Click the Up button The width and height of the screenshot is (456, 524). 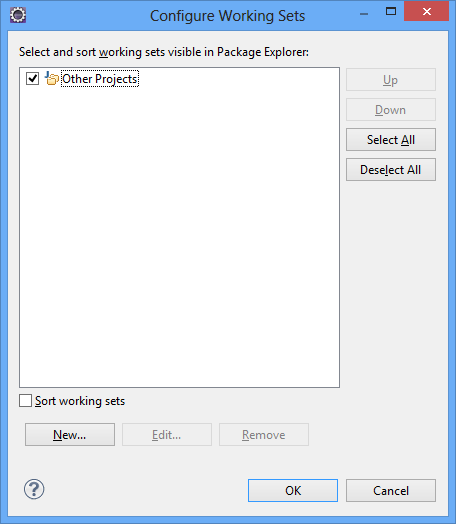tap(391, 80)
